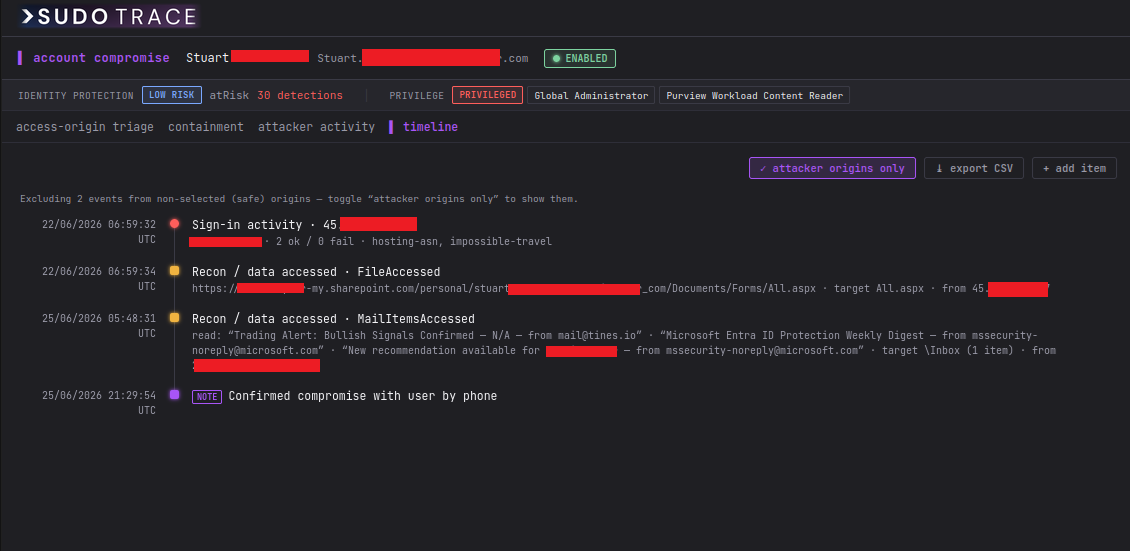Click the hosting-asn, impossible-travel detail line
1130x551 pixels.
tap(370, 241)
